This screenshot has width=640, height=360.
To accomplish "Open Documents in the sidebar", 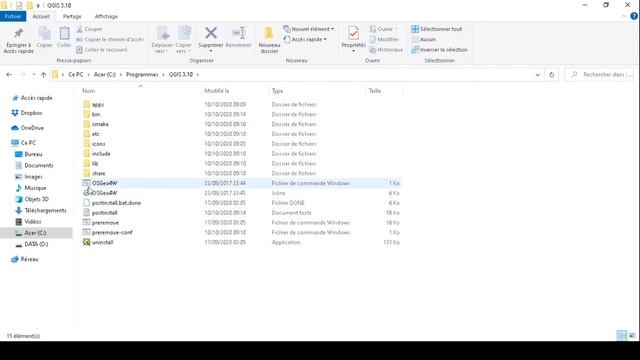I will point(39,165).
